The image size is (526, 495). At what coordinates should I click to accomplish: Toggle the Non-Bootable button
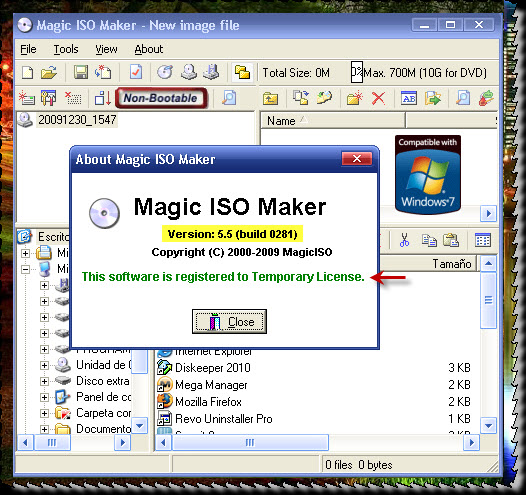[161, 98]
